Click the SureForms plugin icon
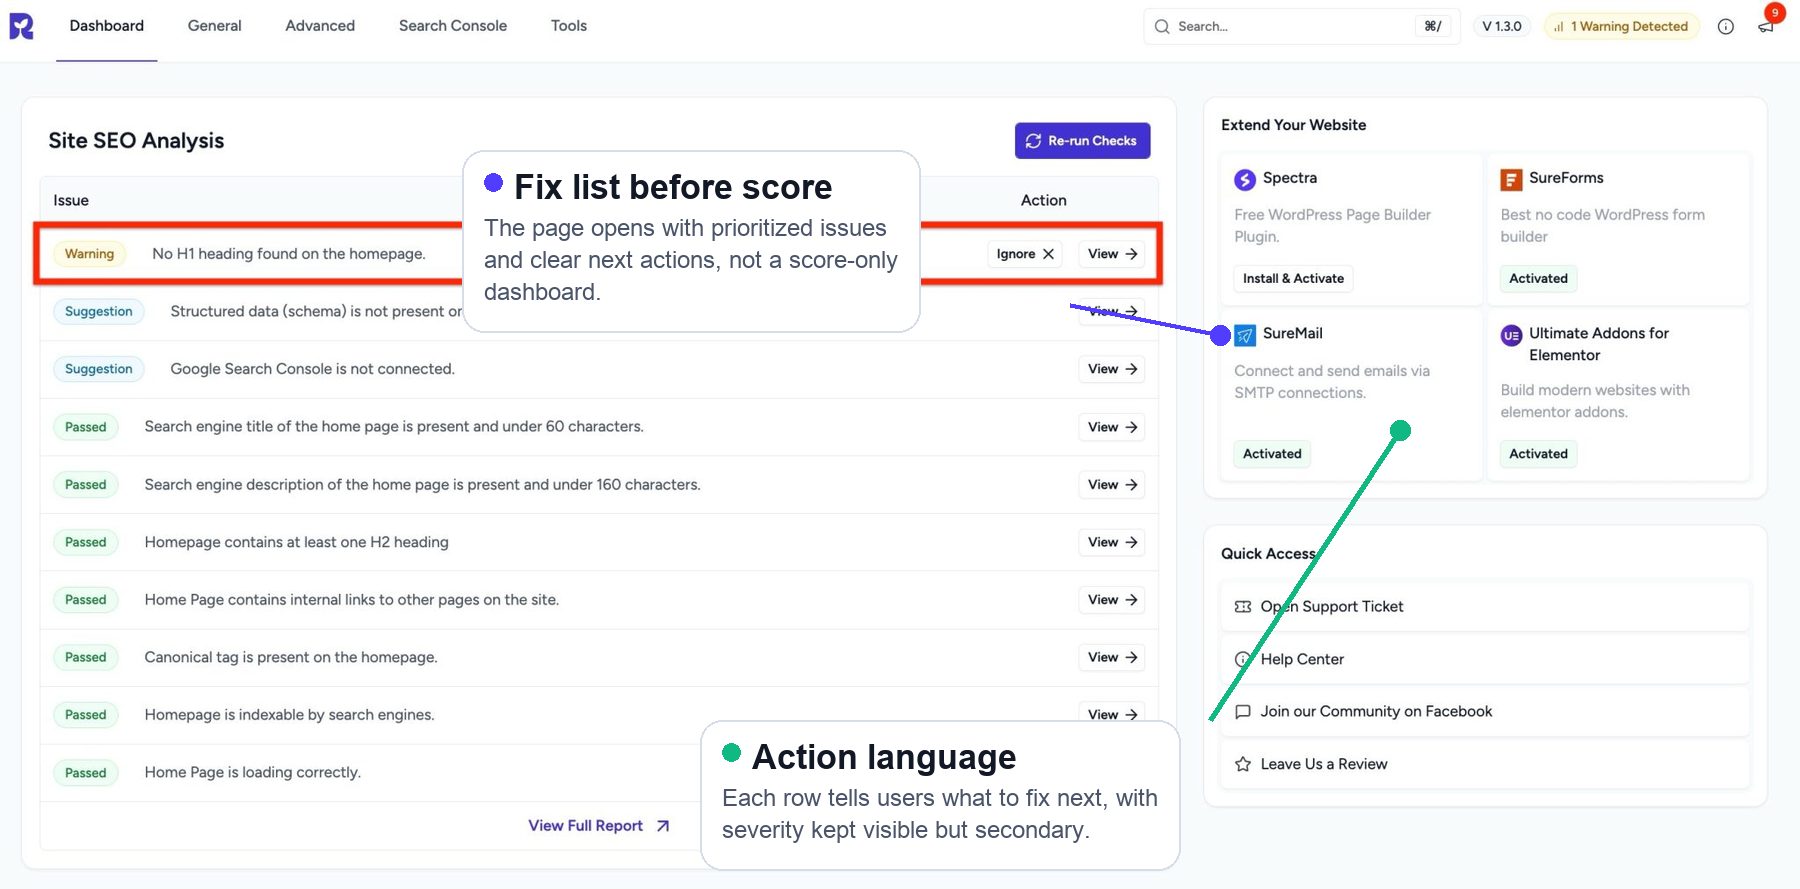The image size is (1800, 889). (x=1511, y=180)
